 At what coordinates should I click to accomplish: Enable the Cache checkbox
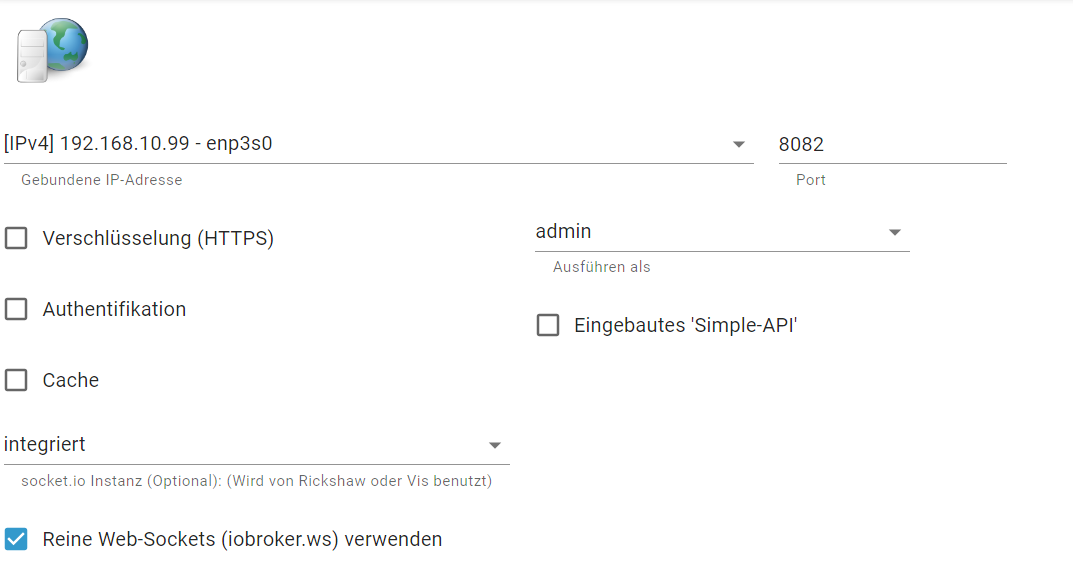(16, 380)
